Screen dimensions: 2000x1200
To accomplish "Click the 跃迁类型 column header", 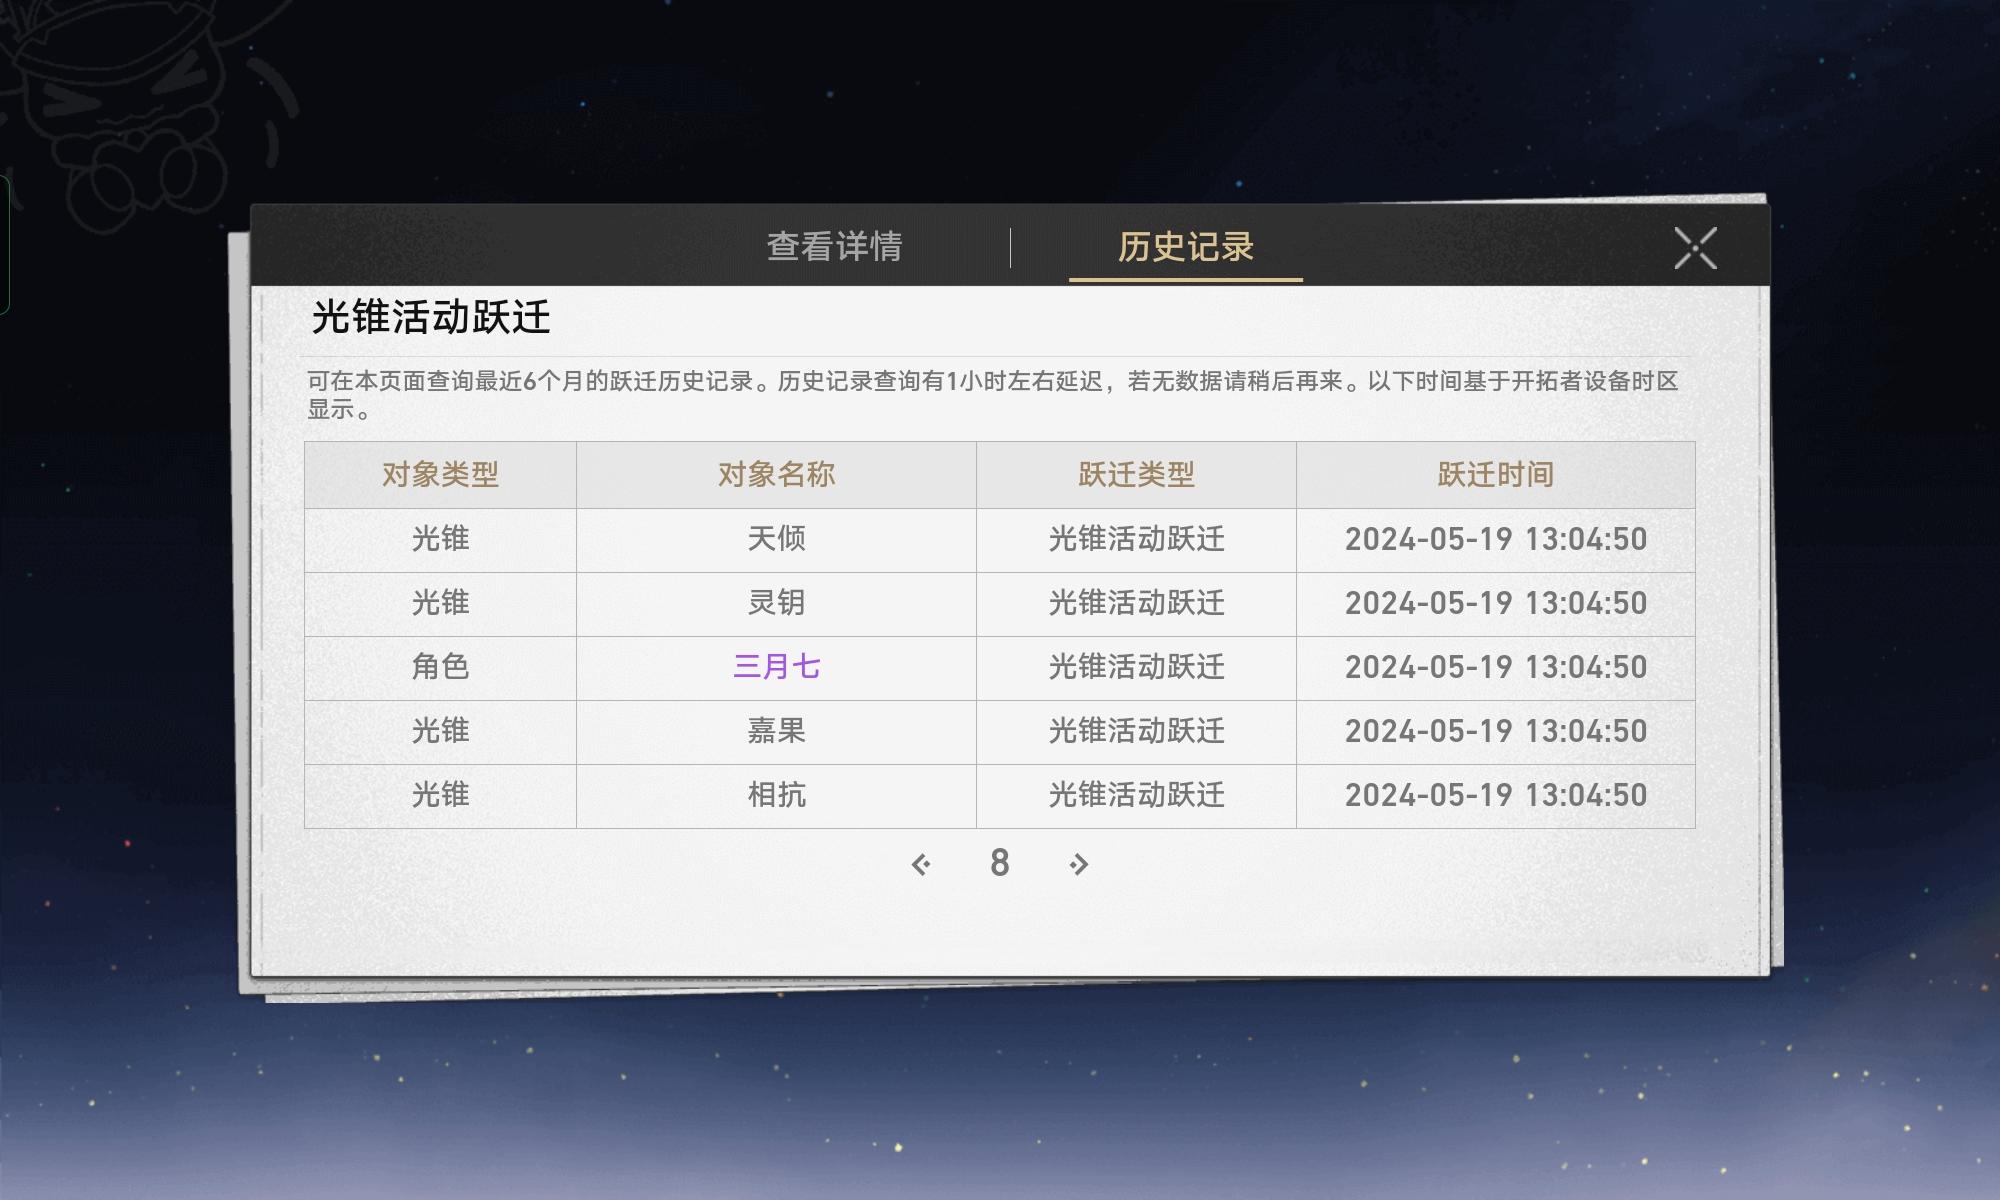I will 1136,474.
